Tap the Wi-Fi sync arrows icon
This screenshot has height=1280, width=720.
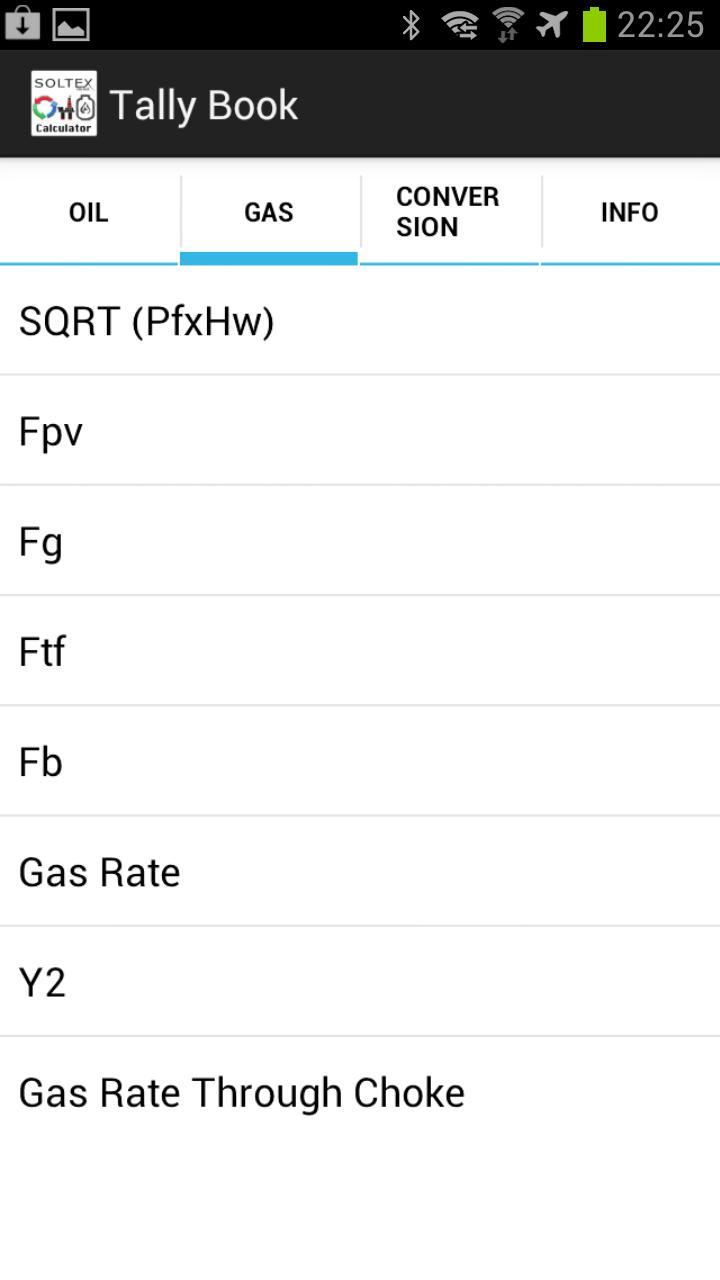coord(460,24)
